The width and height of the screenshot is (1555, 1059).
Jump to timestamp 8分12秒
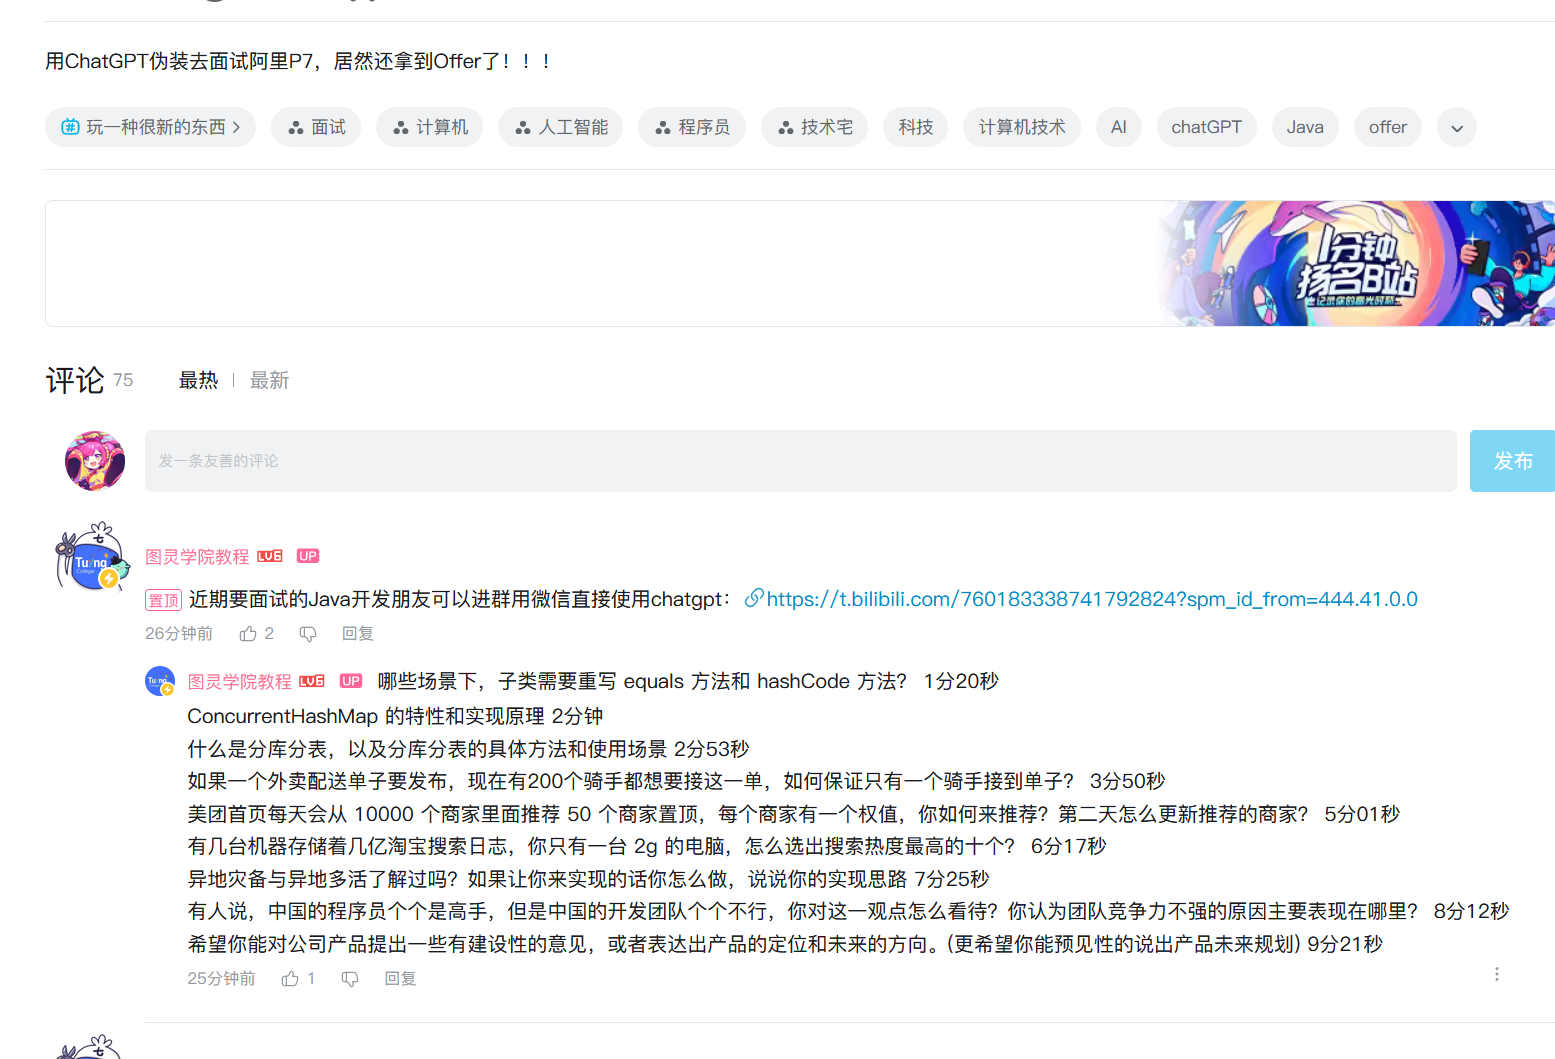(x=1471, y=911)
